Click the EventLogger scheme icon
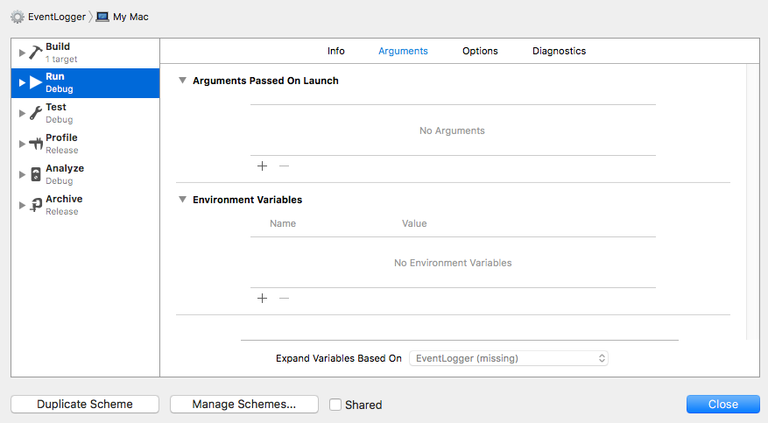This screenshot has height=423, width=768. tap(17, 17)
